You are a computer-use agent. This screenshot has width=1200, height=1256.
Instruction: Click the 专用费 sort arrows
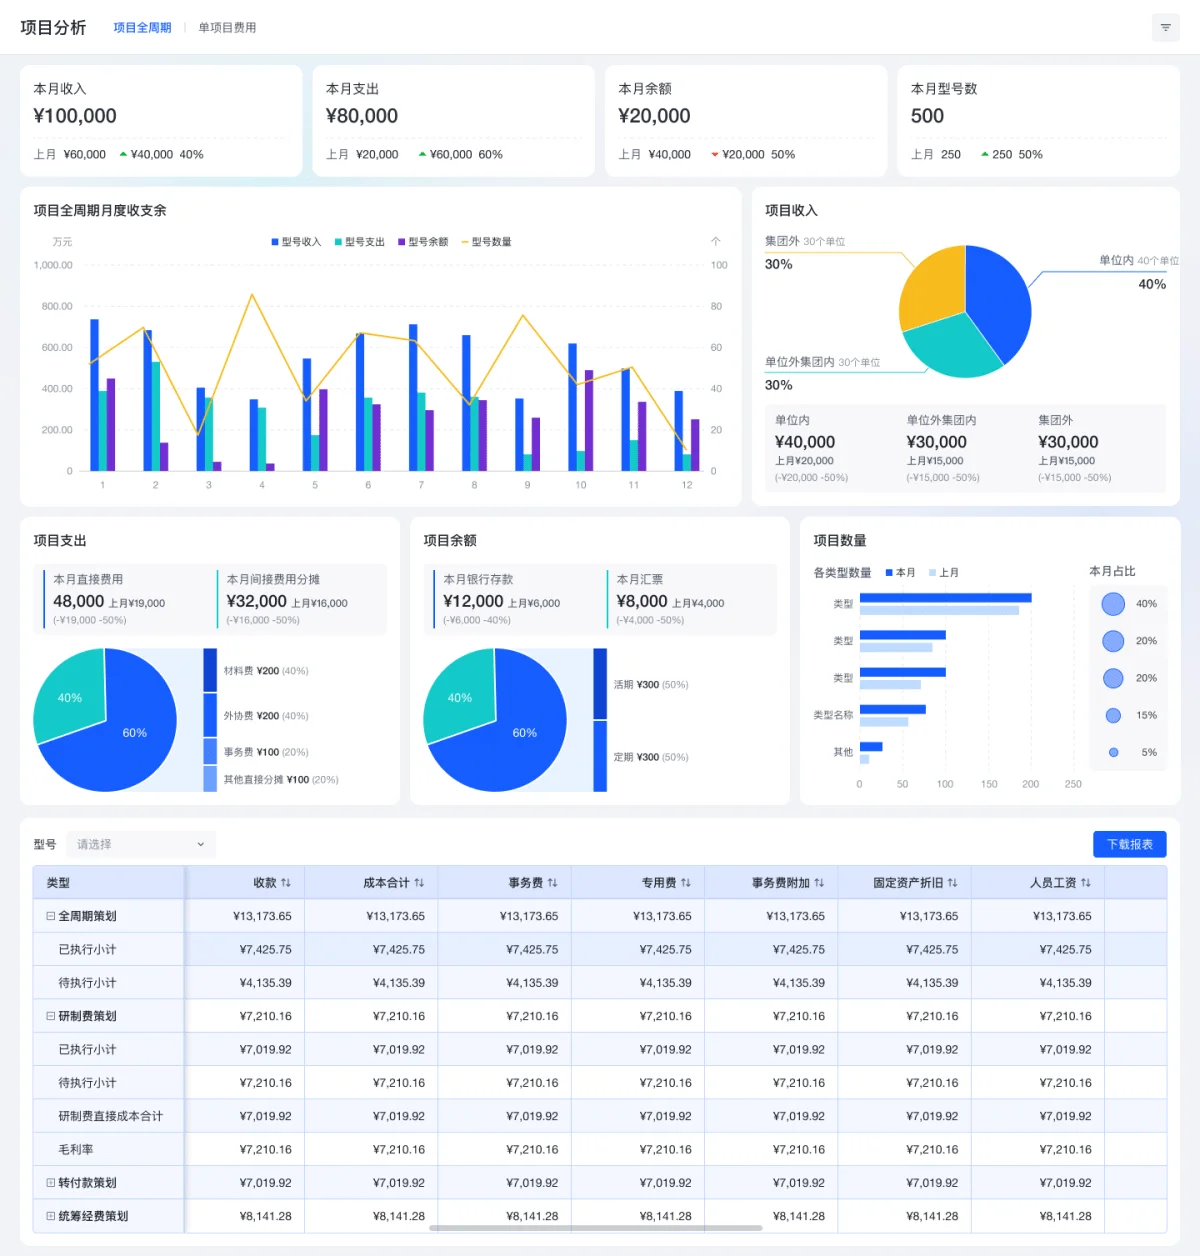tap(686, 883)
